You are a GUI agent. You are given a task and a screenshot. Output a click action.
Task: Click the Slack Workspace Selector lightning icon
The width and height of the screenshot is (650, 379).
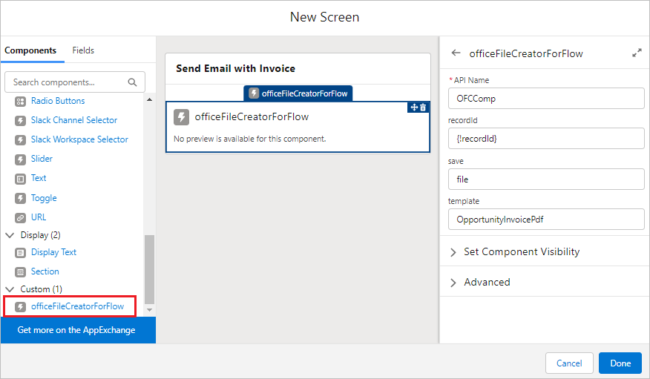[20, 140]
